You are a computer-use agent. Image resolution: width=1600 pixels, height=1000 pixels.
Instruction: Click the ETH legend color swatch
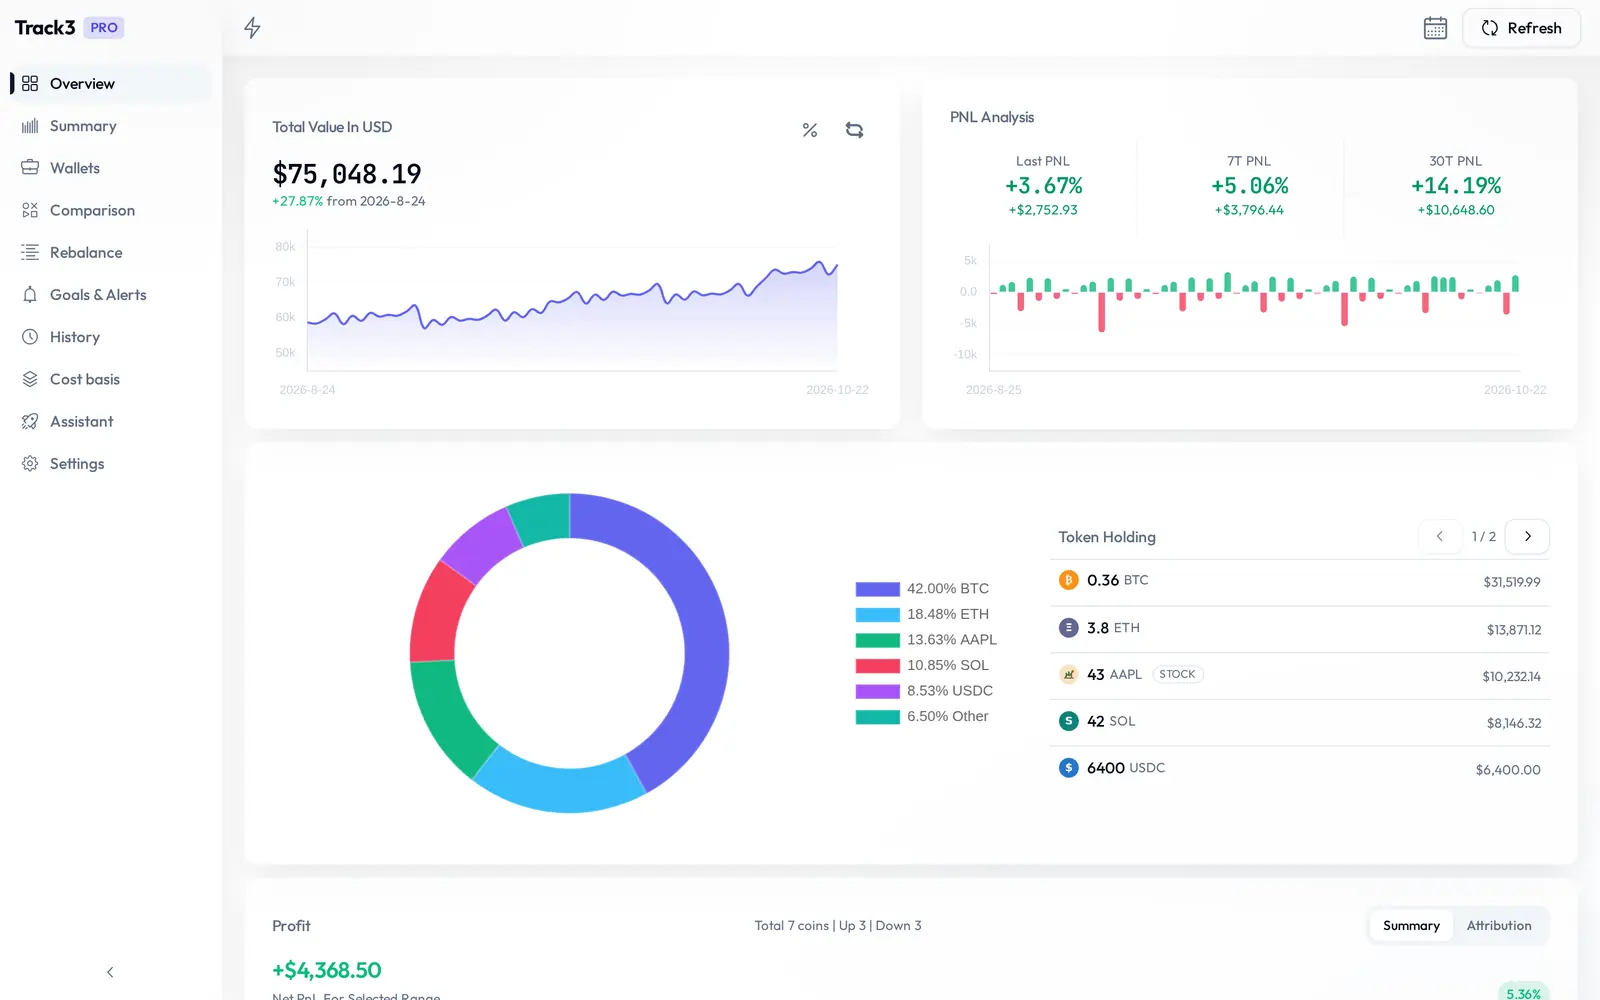[x=878, y=615]
